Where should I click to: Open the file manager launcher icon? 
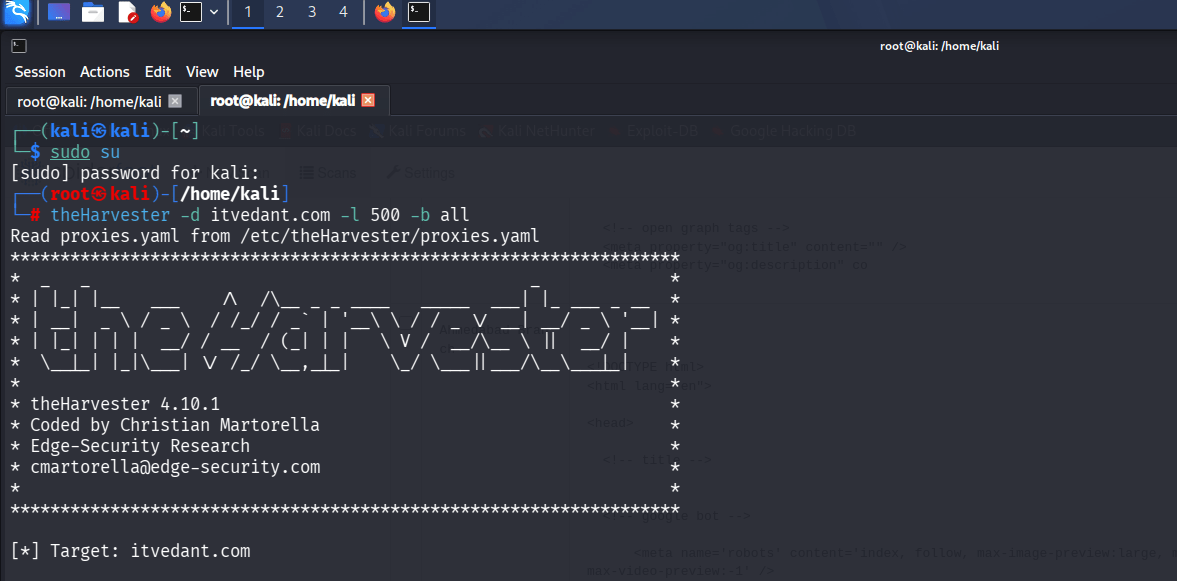93,12
